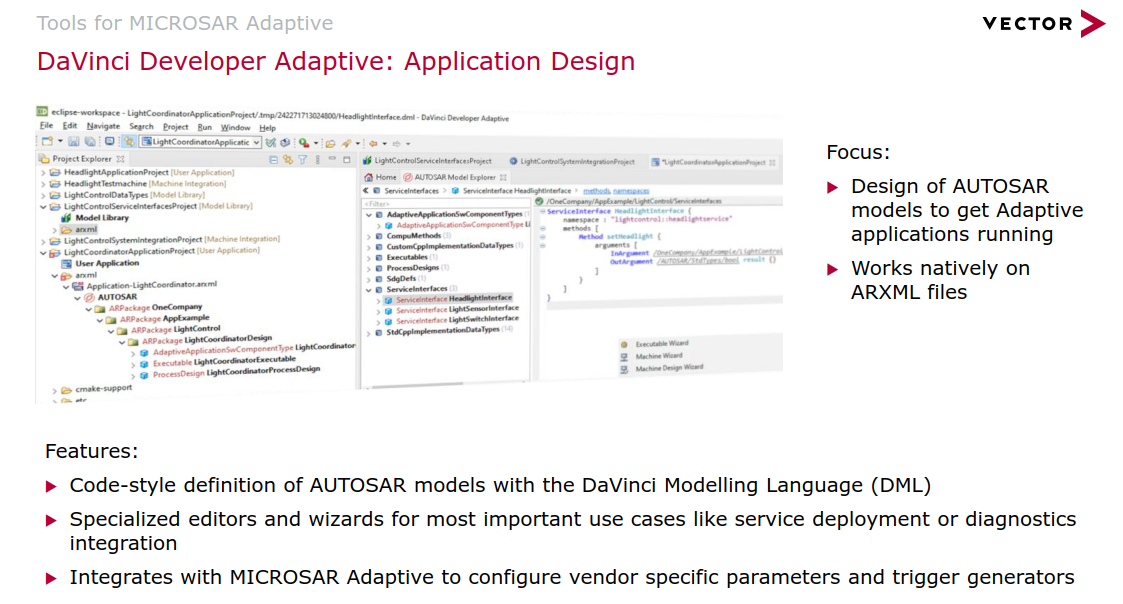Click the Forward navigation arrow toolbar icon
1123x604 pixels.
(x=397, y=143)
